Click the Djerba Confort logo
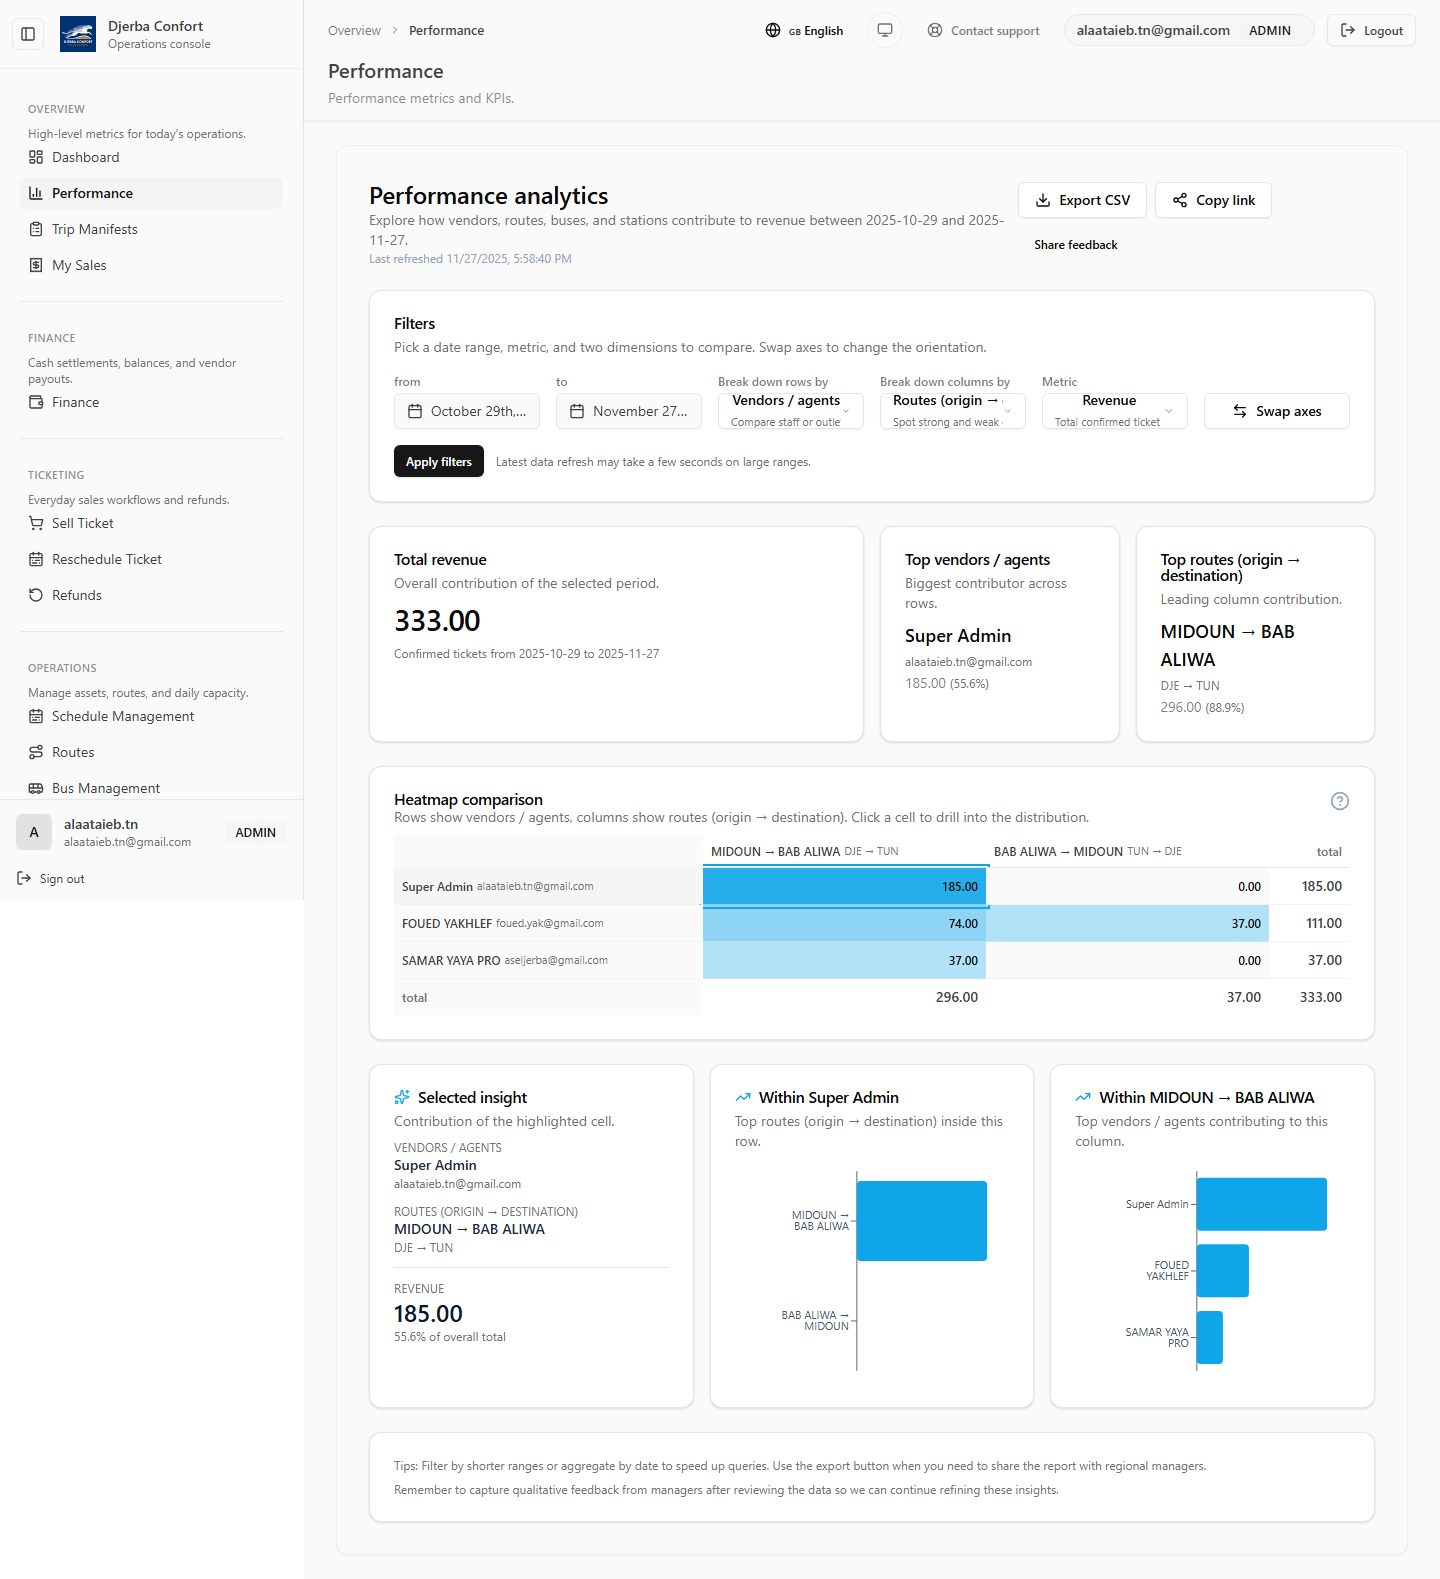The width and height of the screenshot is (1440, 1579). [78, 34]
